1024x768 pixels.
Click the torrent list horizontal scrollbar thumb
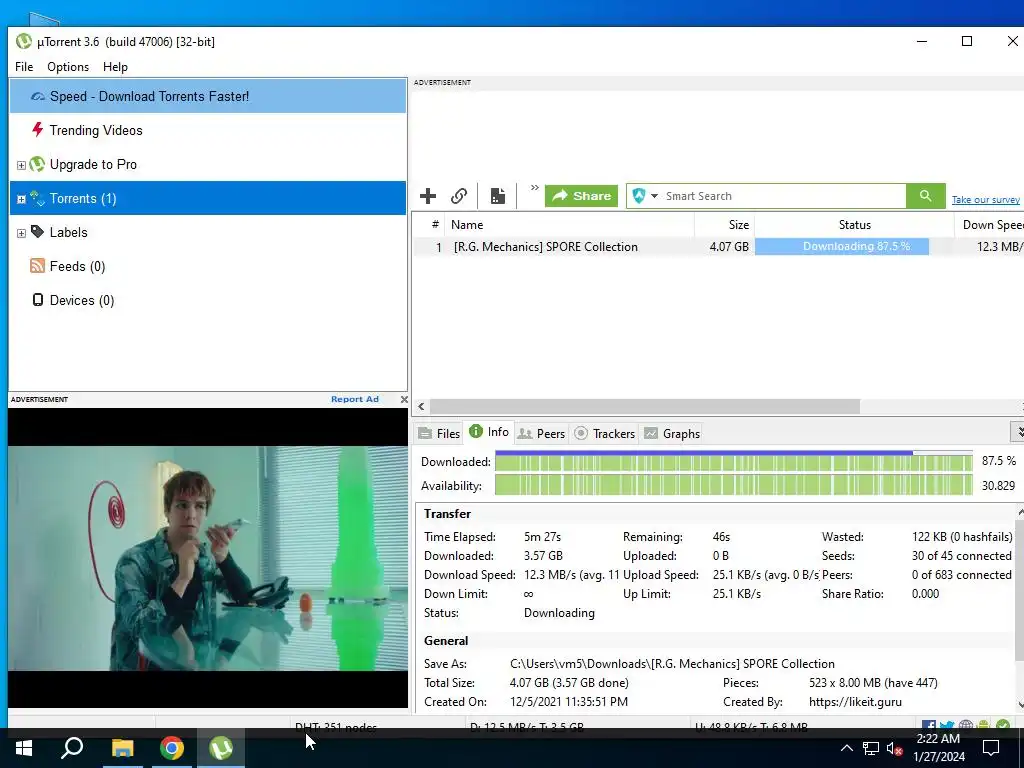click(x=645, y=406)
